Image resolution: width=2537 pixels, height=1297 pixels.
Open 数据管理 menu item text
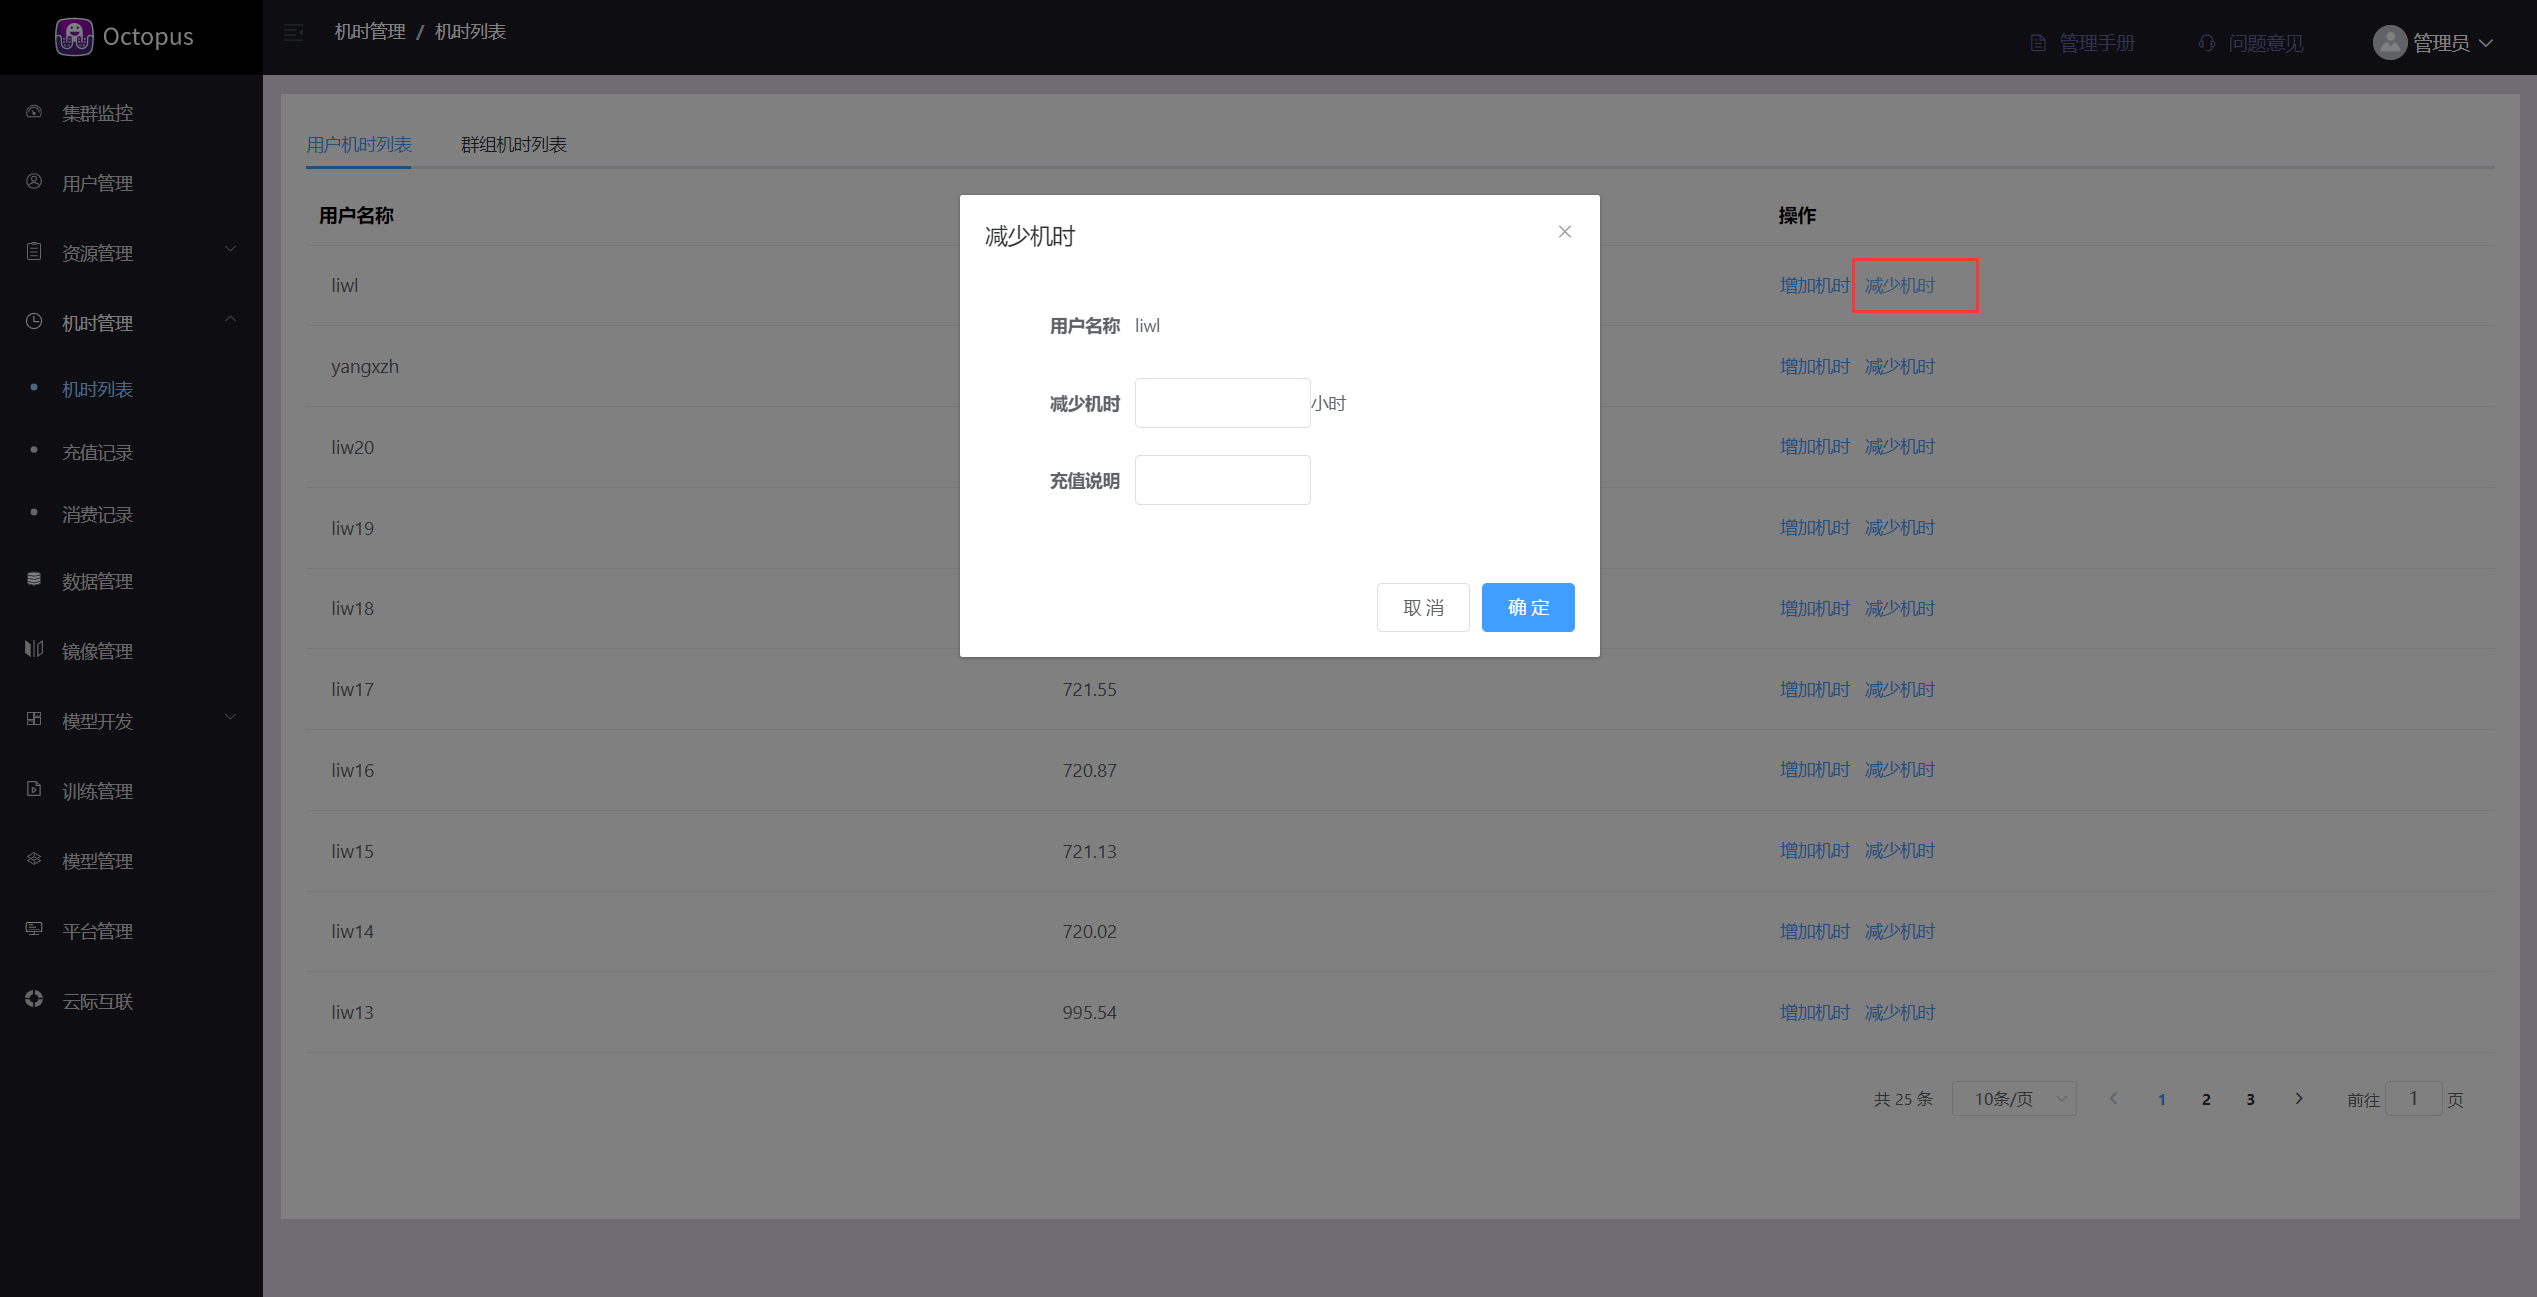coord(97,581)
